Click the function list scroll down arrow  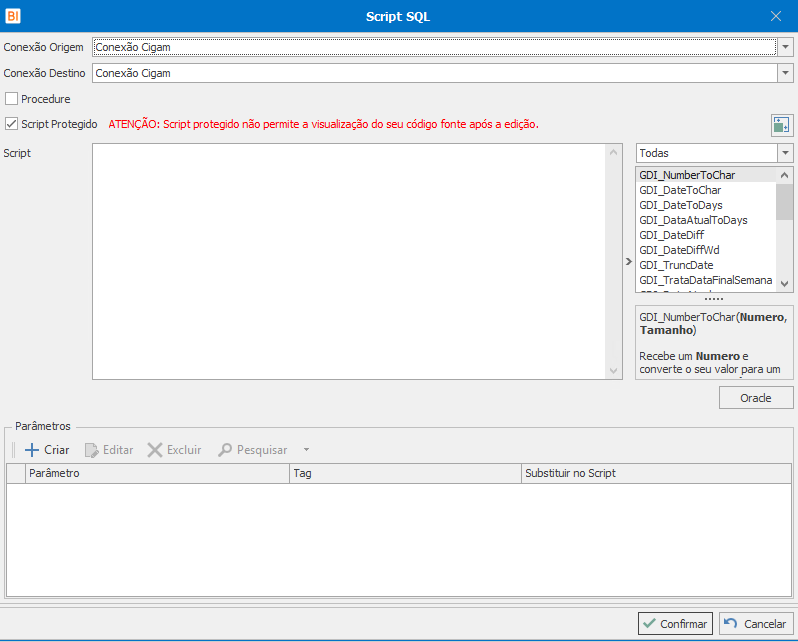click(784, 284)
